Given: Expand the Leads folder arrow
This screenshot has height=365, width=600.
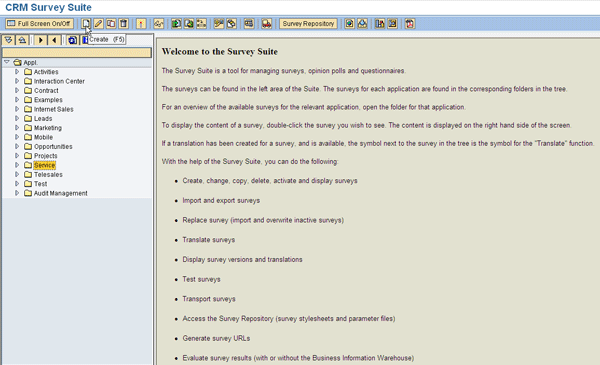Looking at the screenshot, I should [17, 118].
